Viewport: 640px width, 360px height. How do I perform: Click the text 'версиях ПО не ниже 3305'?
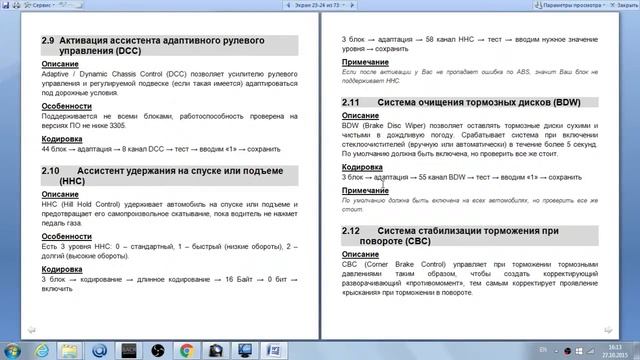point(84,125)
